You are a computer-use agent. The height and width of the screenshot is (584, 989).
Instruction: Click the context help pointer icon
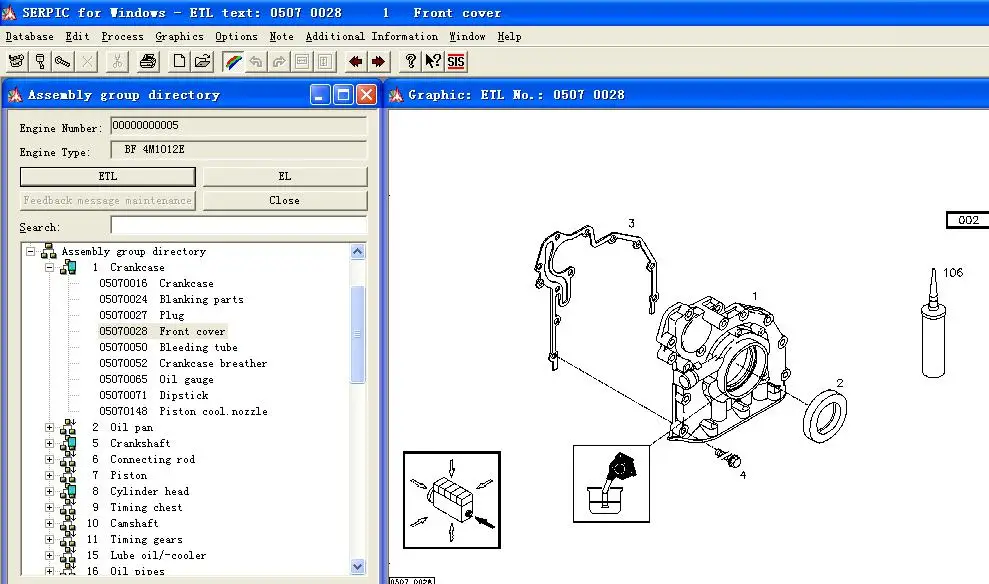point(433,61)
